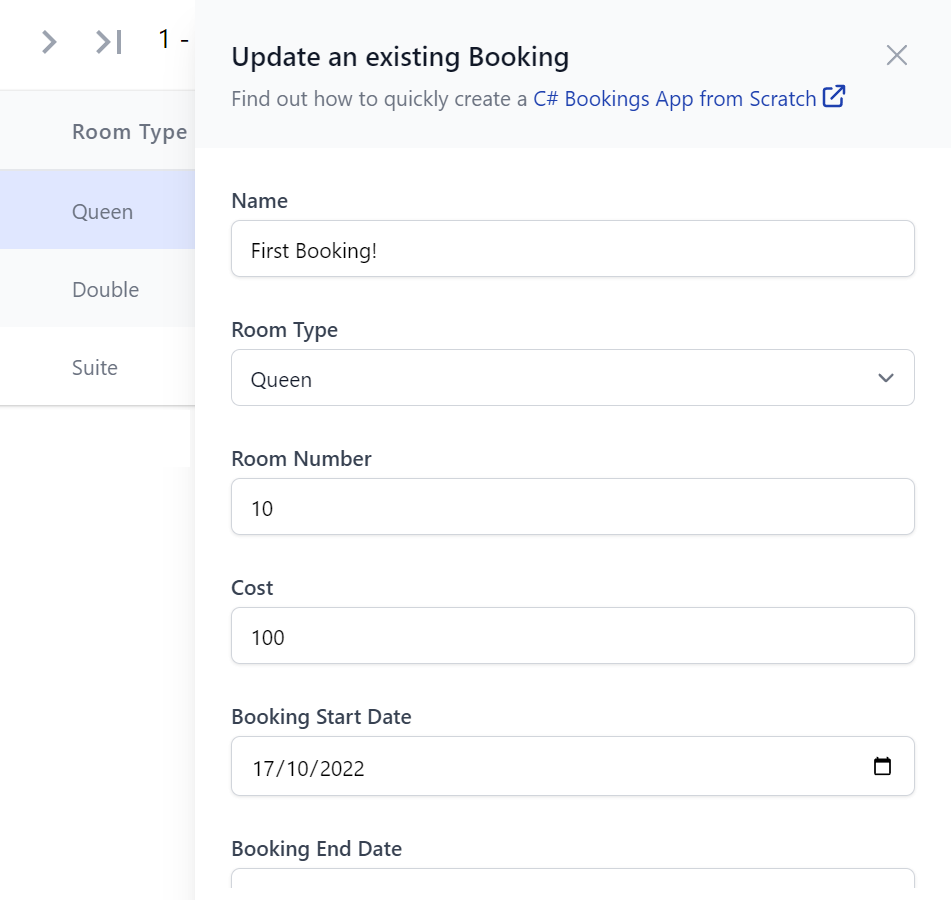This screenshot has width=951, height=900.
Task: Click the Cost field label
Action: 252,588
